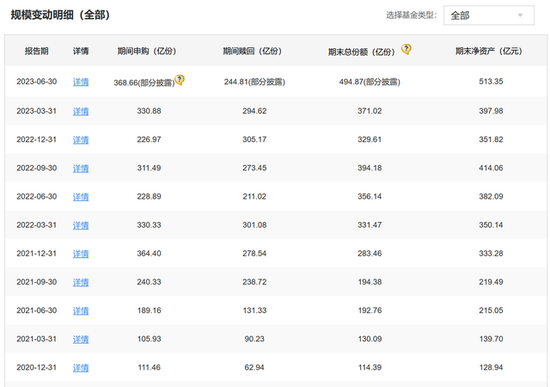Open 详情 link for 2021-03-31
Screen dimensions: 550x387
pyautogui.click(x=81, y=339)
